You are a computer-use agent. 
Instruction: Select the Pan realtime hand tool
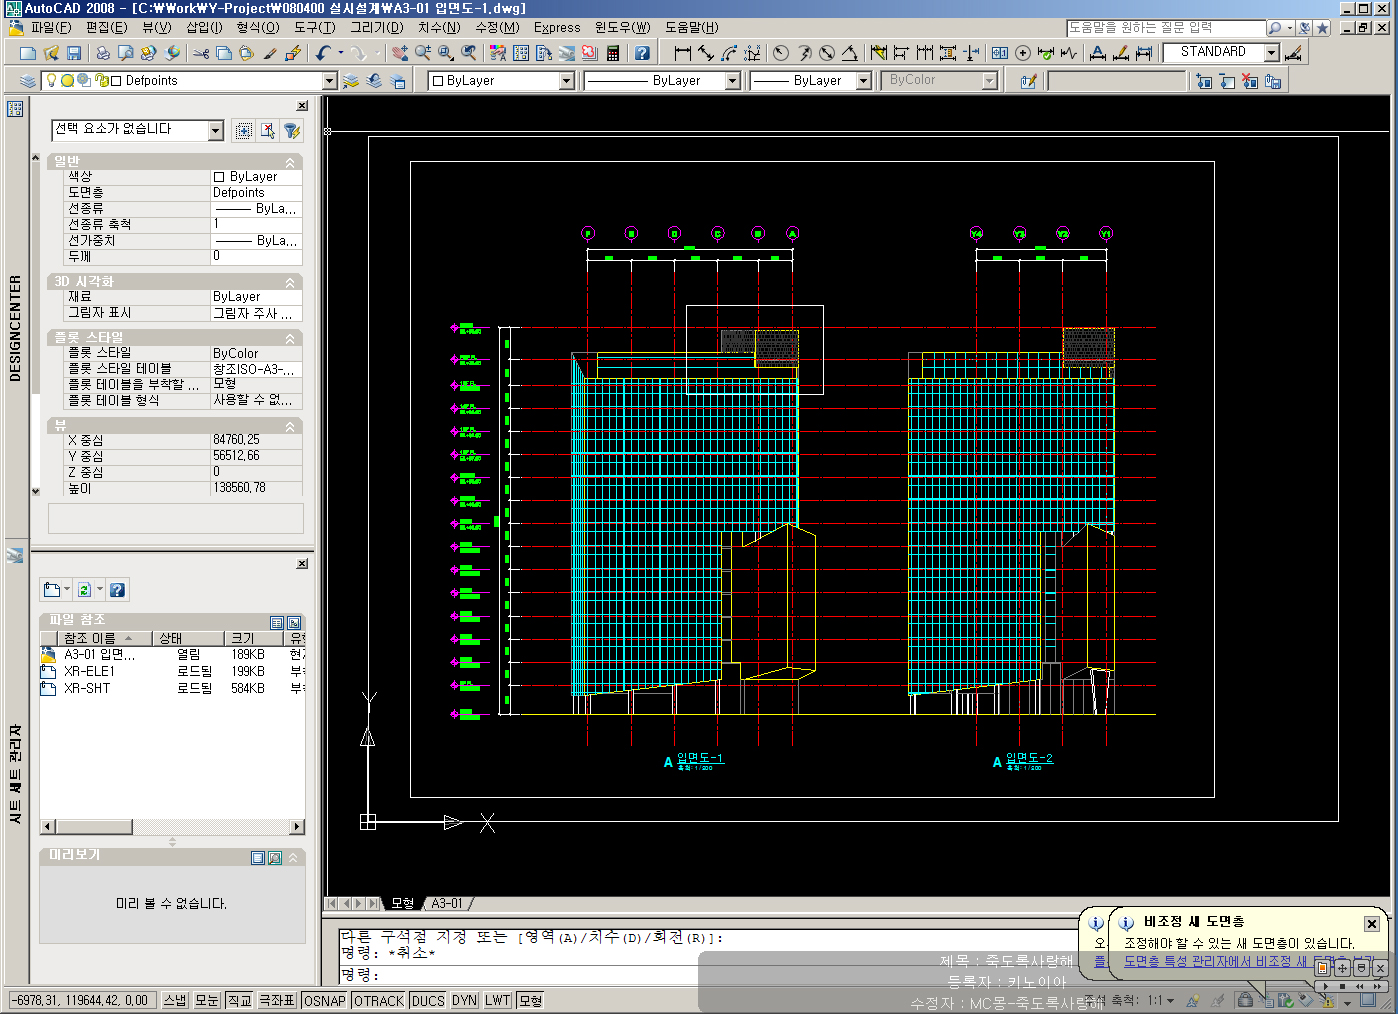(x=400, y=53)
